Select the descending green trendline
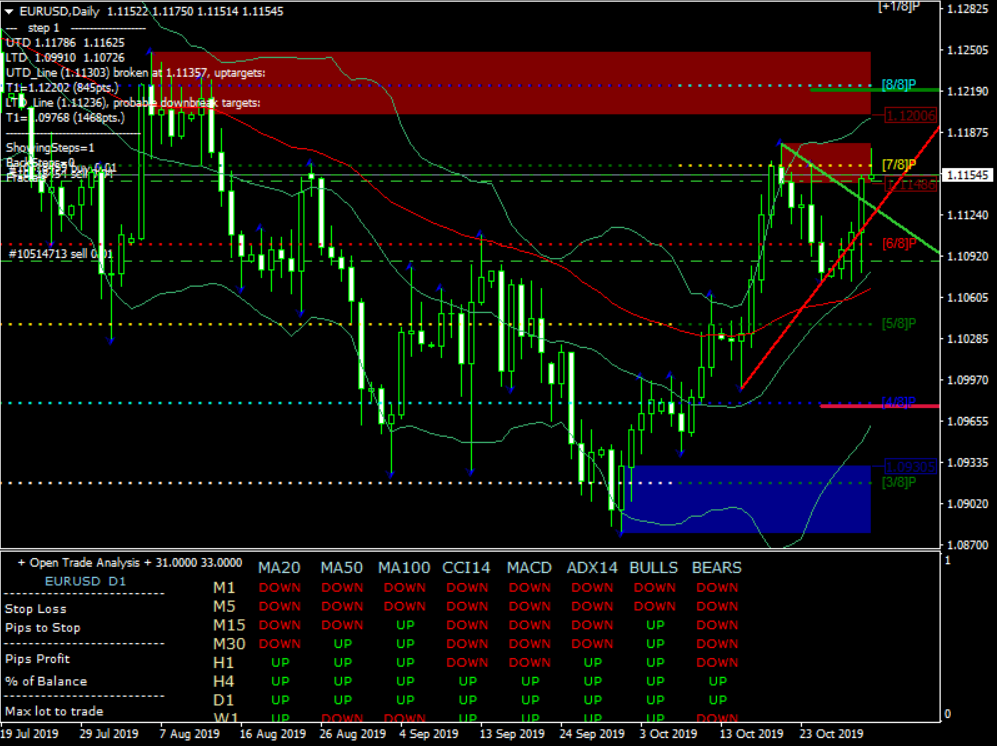999x746 pixels. (860, 199)
